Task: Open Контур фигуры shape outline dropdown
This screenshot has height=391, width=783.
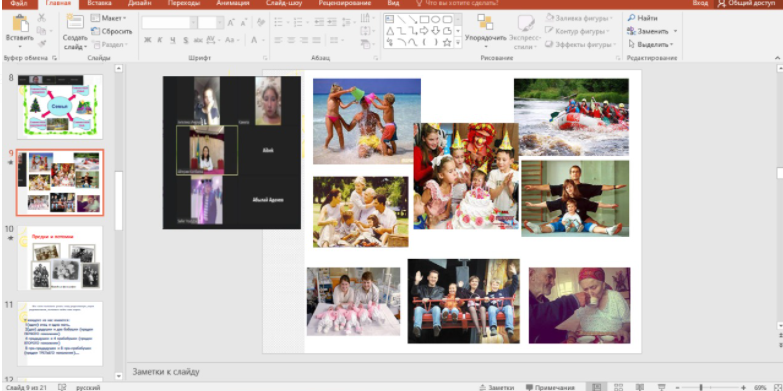Action: tap(577, 31)
